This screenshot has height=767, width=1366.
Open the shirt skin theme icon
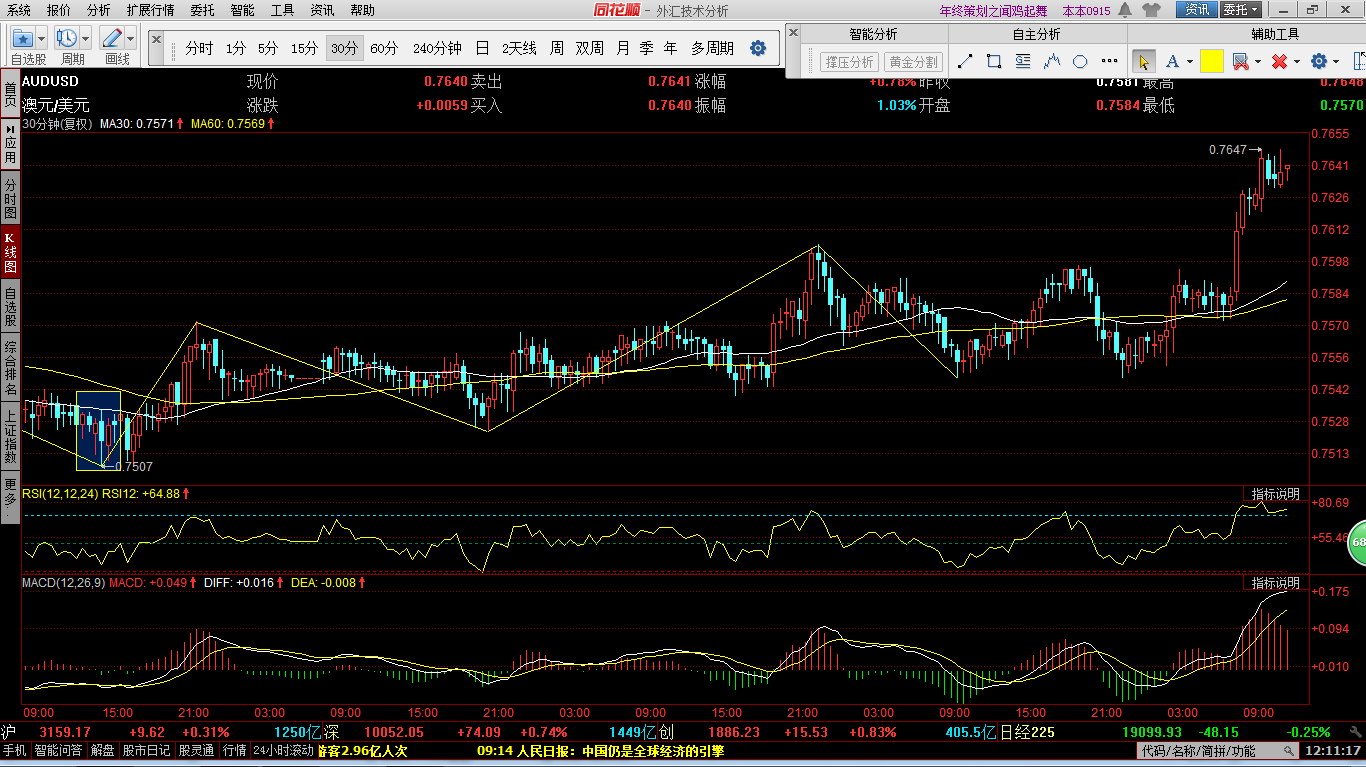[x=1152, y=10]
